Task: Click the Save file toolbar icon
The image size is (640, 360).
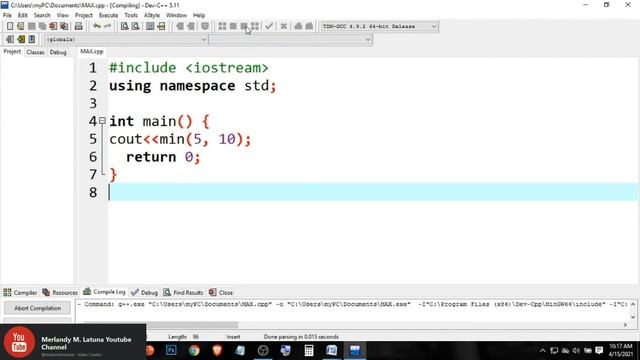Action: tap(31, 26)
